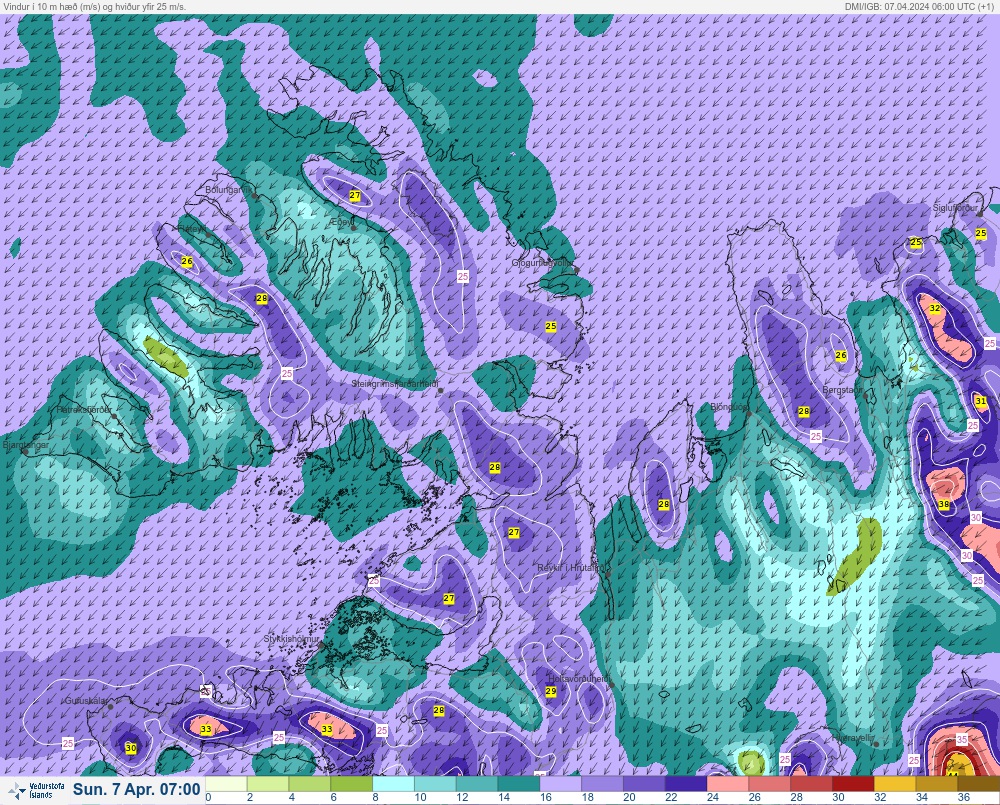1000x805 pixels.
Task: Select the Flateyri station label
Action: tap(192, 228)
